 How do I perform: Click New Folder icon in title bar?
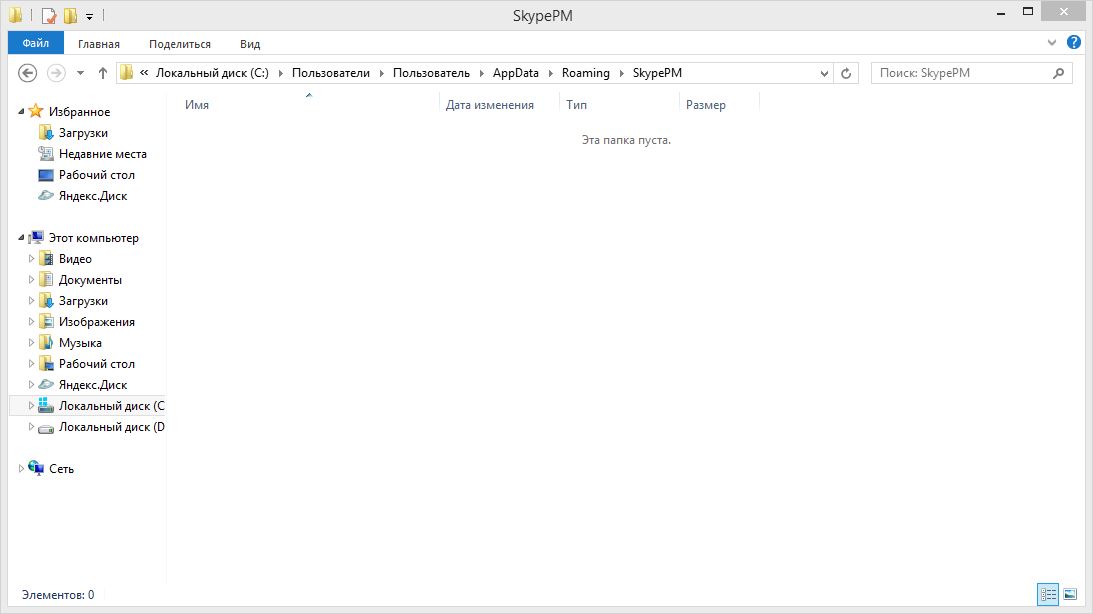(x=70, y=16)
